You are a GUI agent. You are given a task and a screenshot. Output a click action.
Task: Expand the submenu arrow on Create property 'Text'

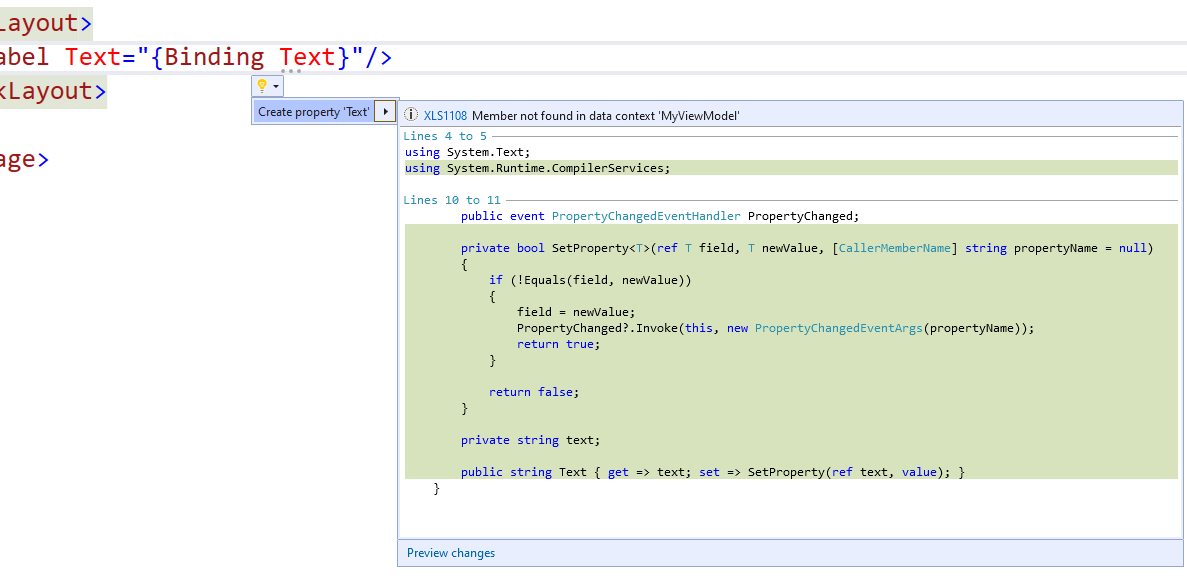tap(385, 111)
